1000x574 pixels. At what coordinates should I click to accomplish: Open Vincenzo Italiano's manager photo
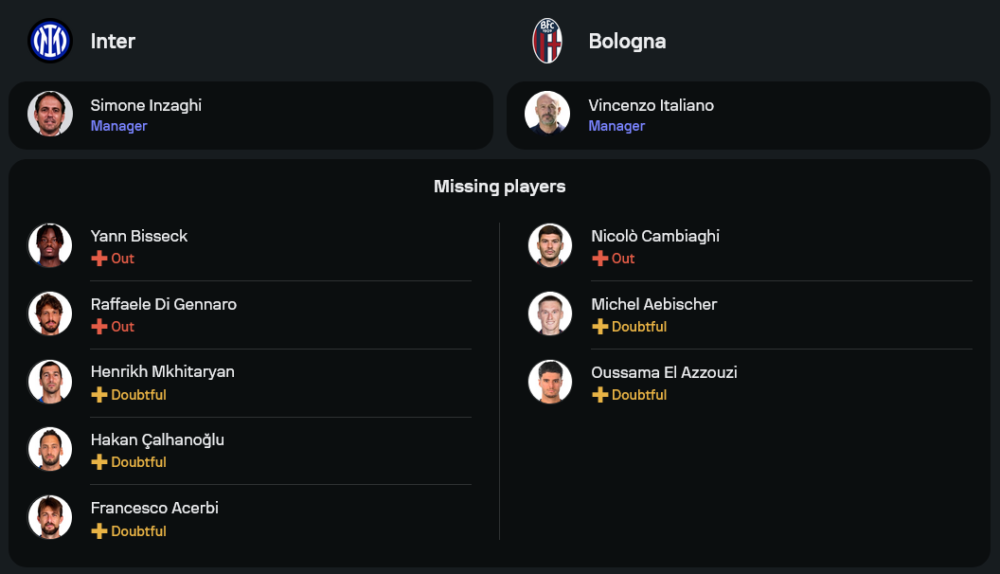[547, 114]
